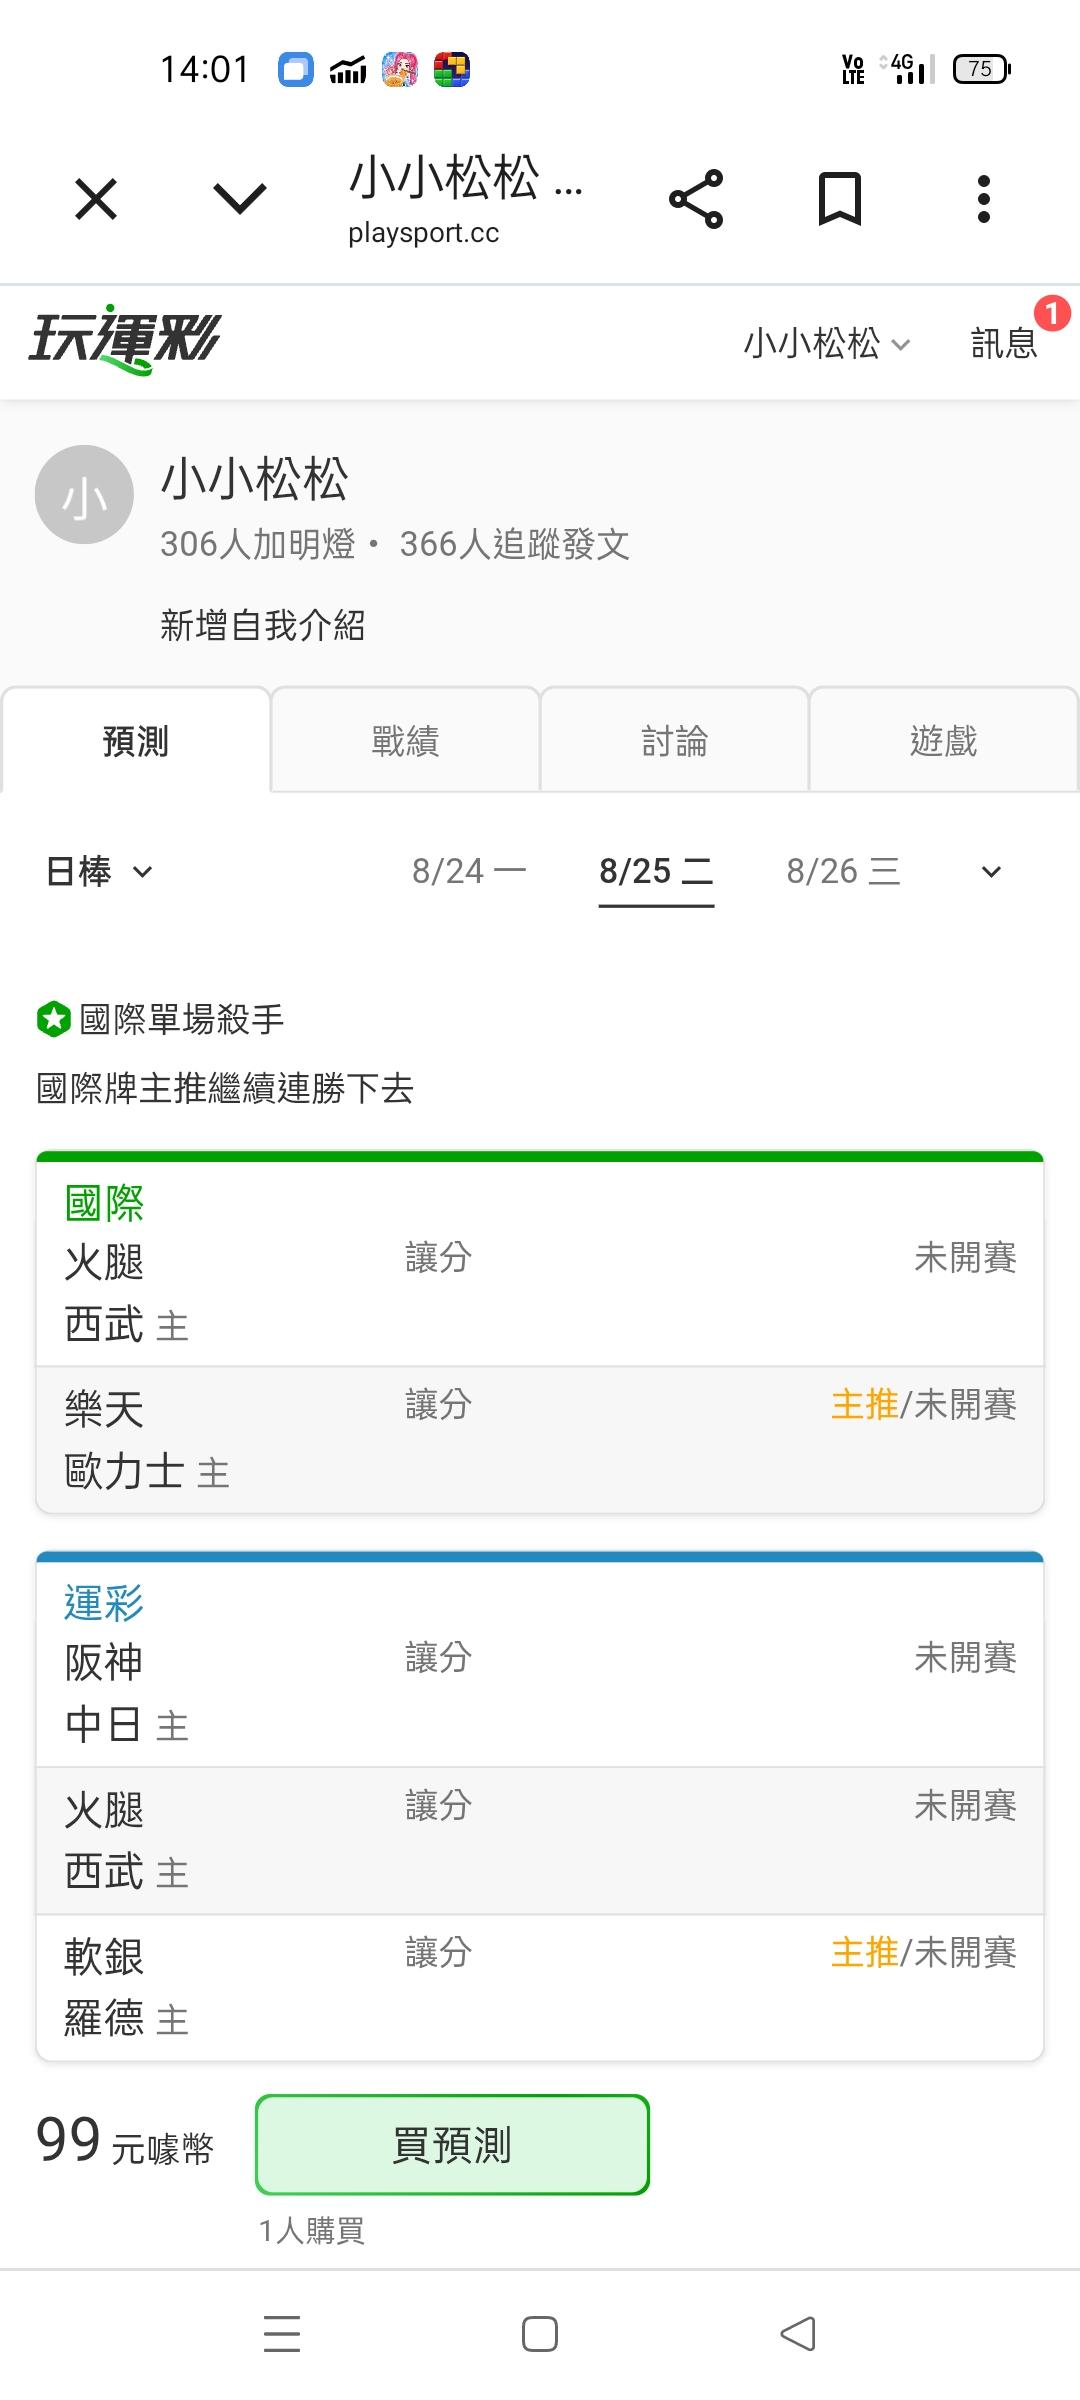This screenshot has width=1080, height=2400.
Task: Close the browser tab with X icon
Action: pyautogui.click(x=96, y=199)
